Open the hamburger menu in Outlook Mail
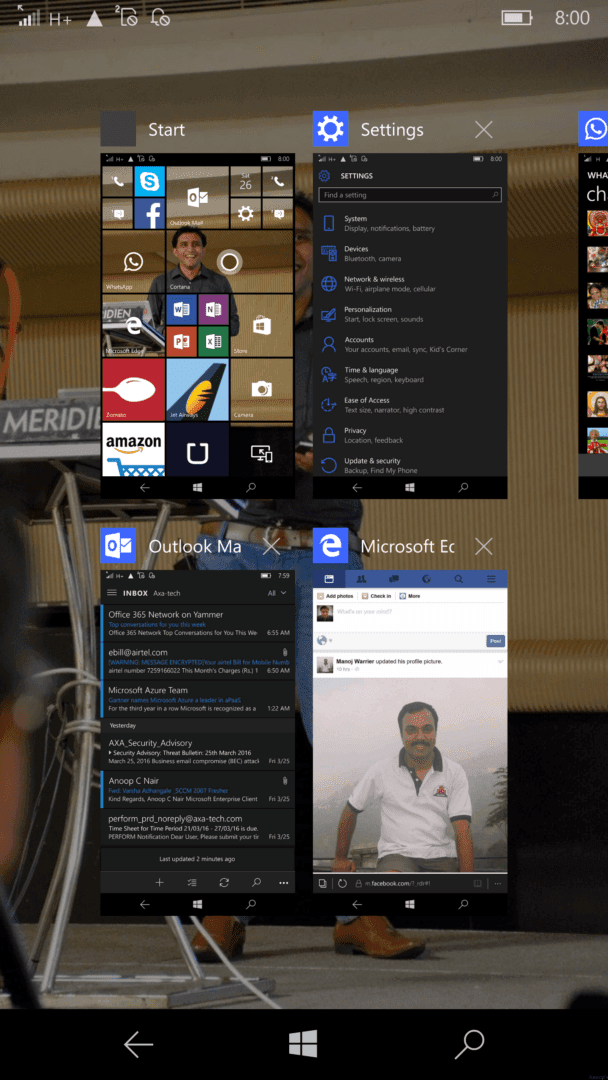Image resolution: width=608 pixels, height=1080 pixels. [112, 593]
